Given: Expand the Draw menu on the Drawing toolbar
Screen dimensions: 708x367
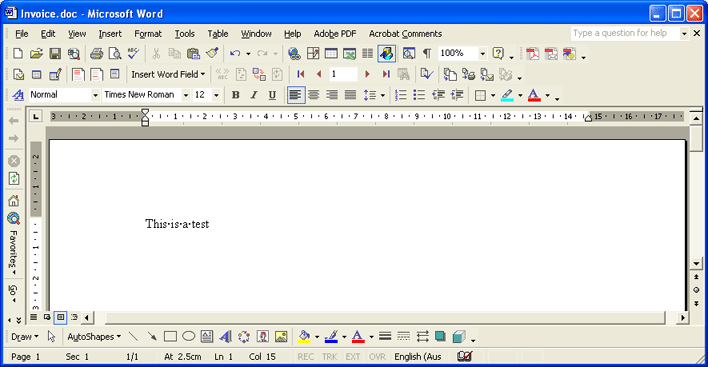Looking at the screenshot, I should click(x=25, y=337).
